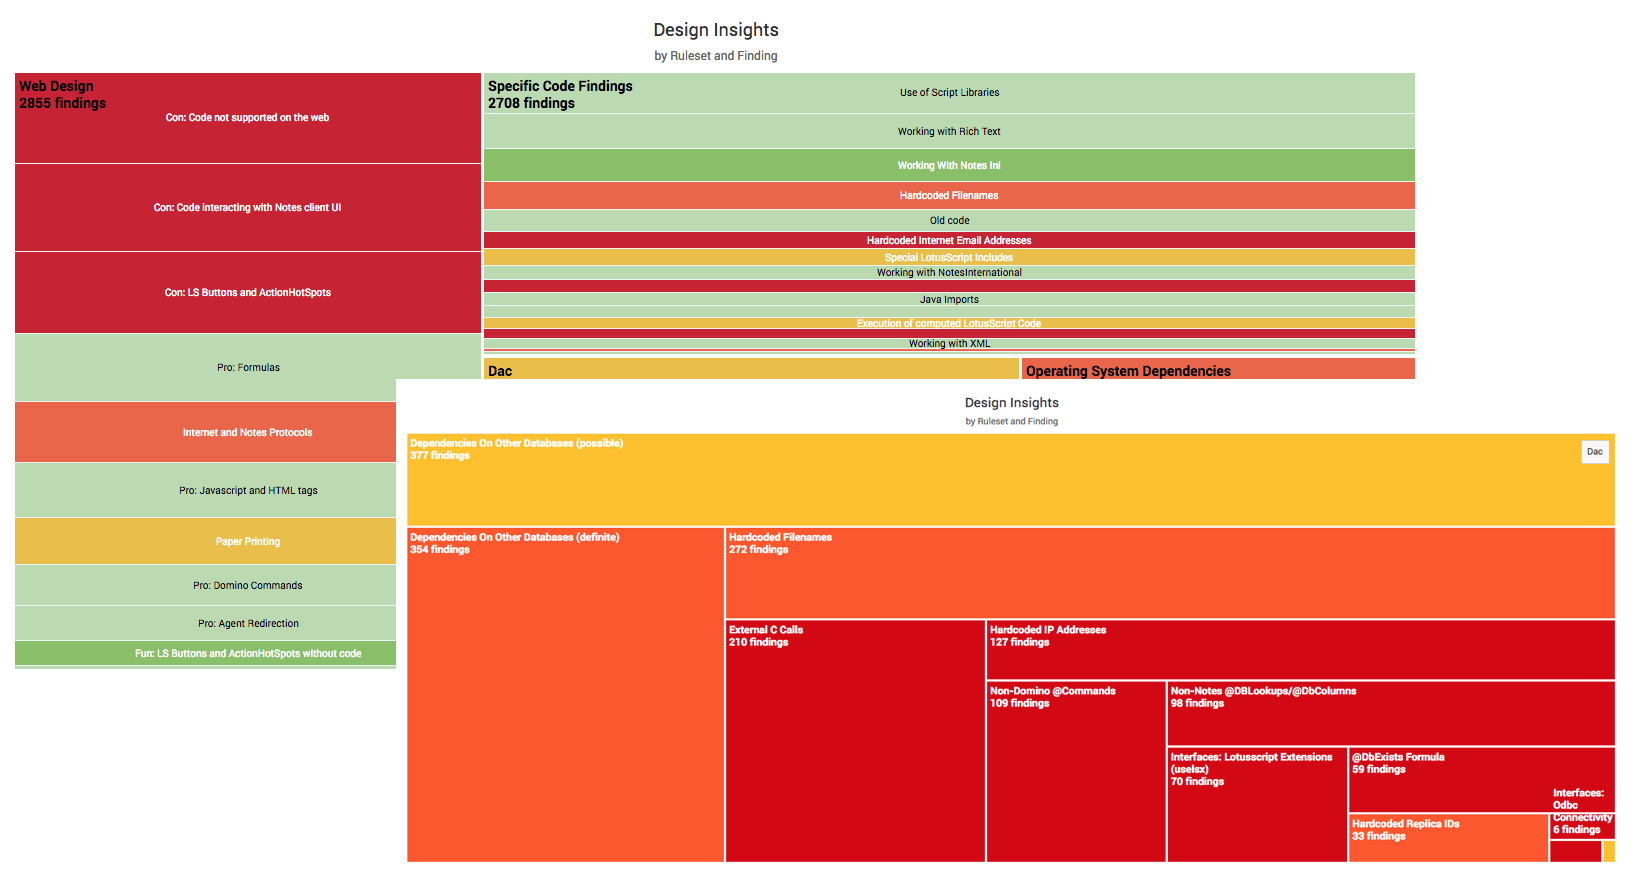Open "Con: Code interacting with Notes client UI" block
Viewport: 1634px width, 875px height.
tap(247, 208)
